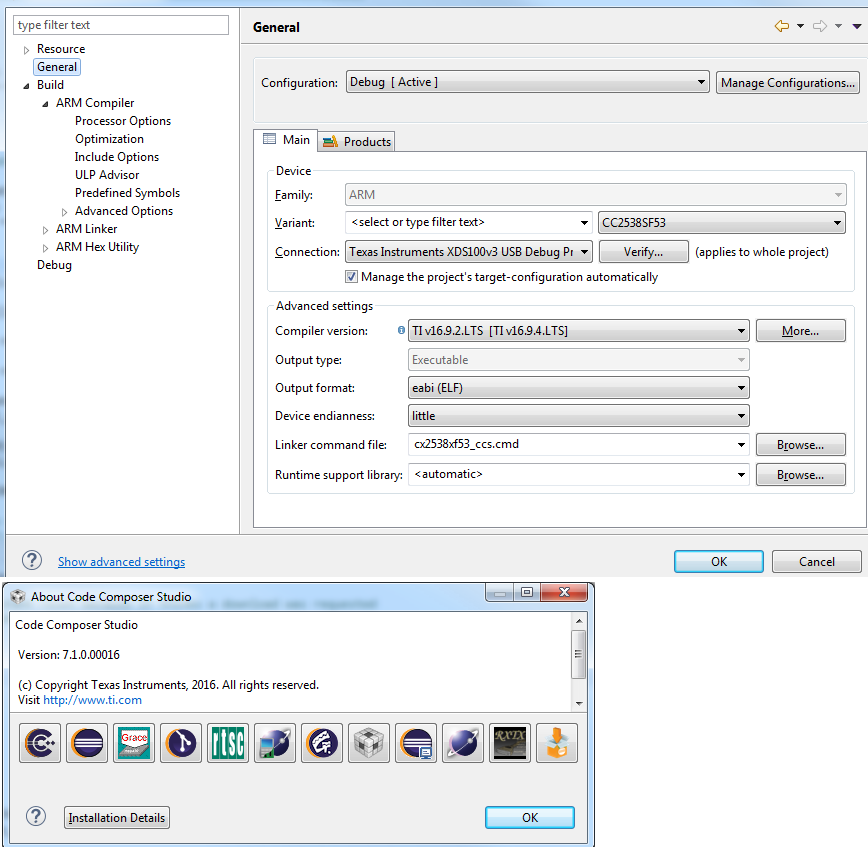Click the Eclipse icon with monitor overlay
The image size is (868, 847).
416,743
